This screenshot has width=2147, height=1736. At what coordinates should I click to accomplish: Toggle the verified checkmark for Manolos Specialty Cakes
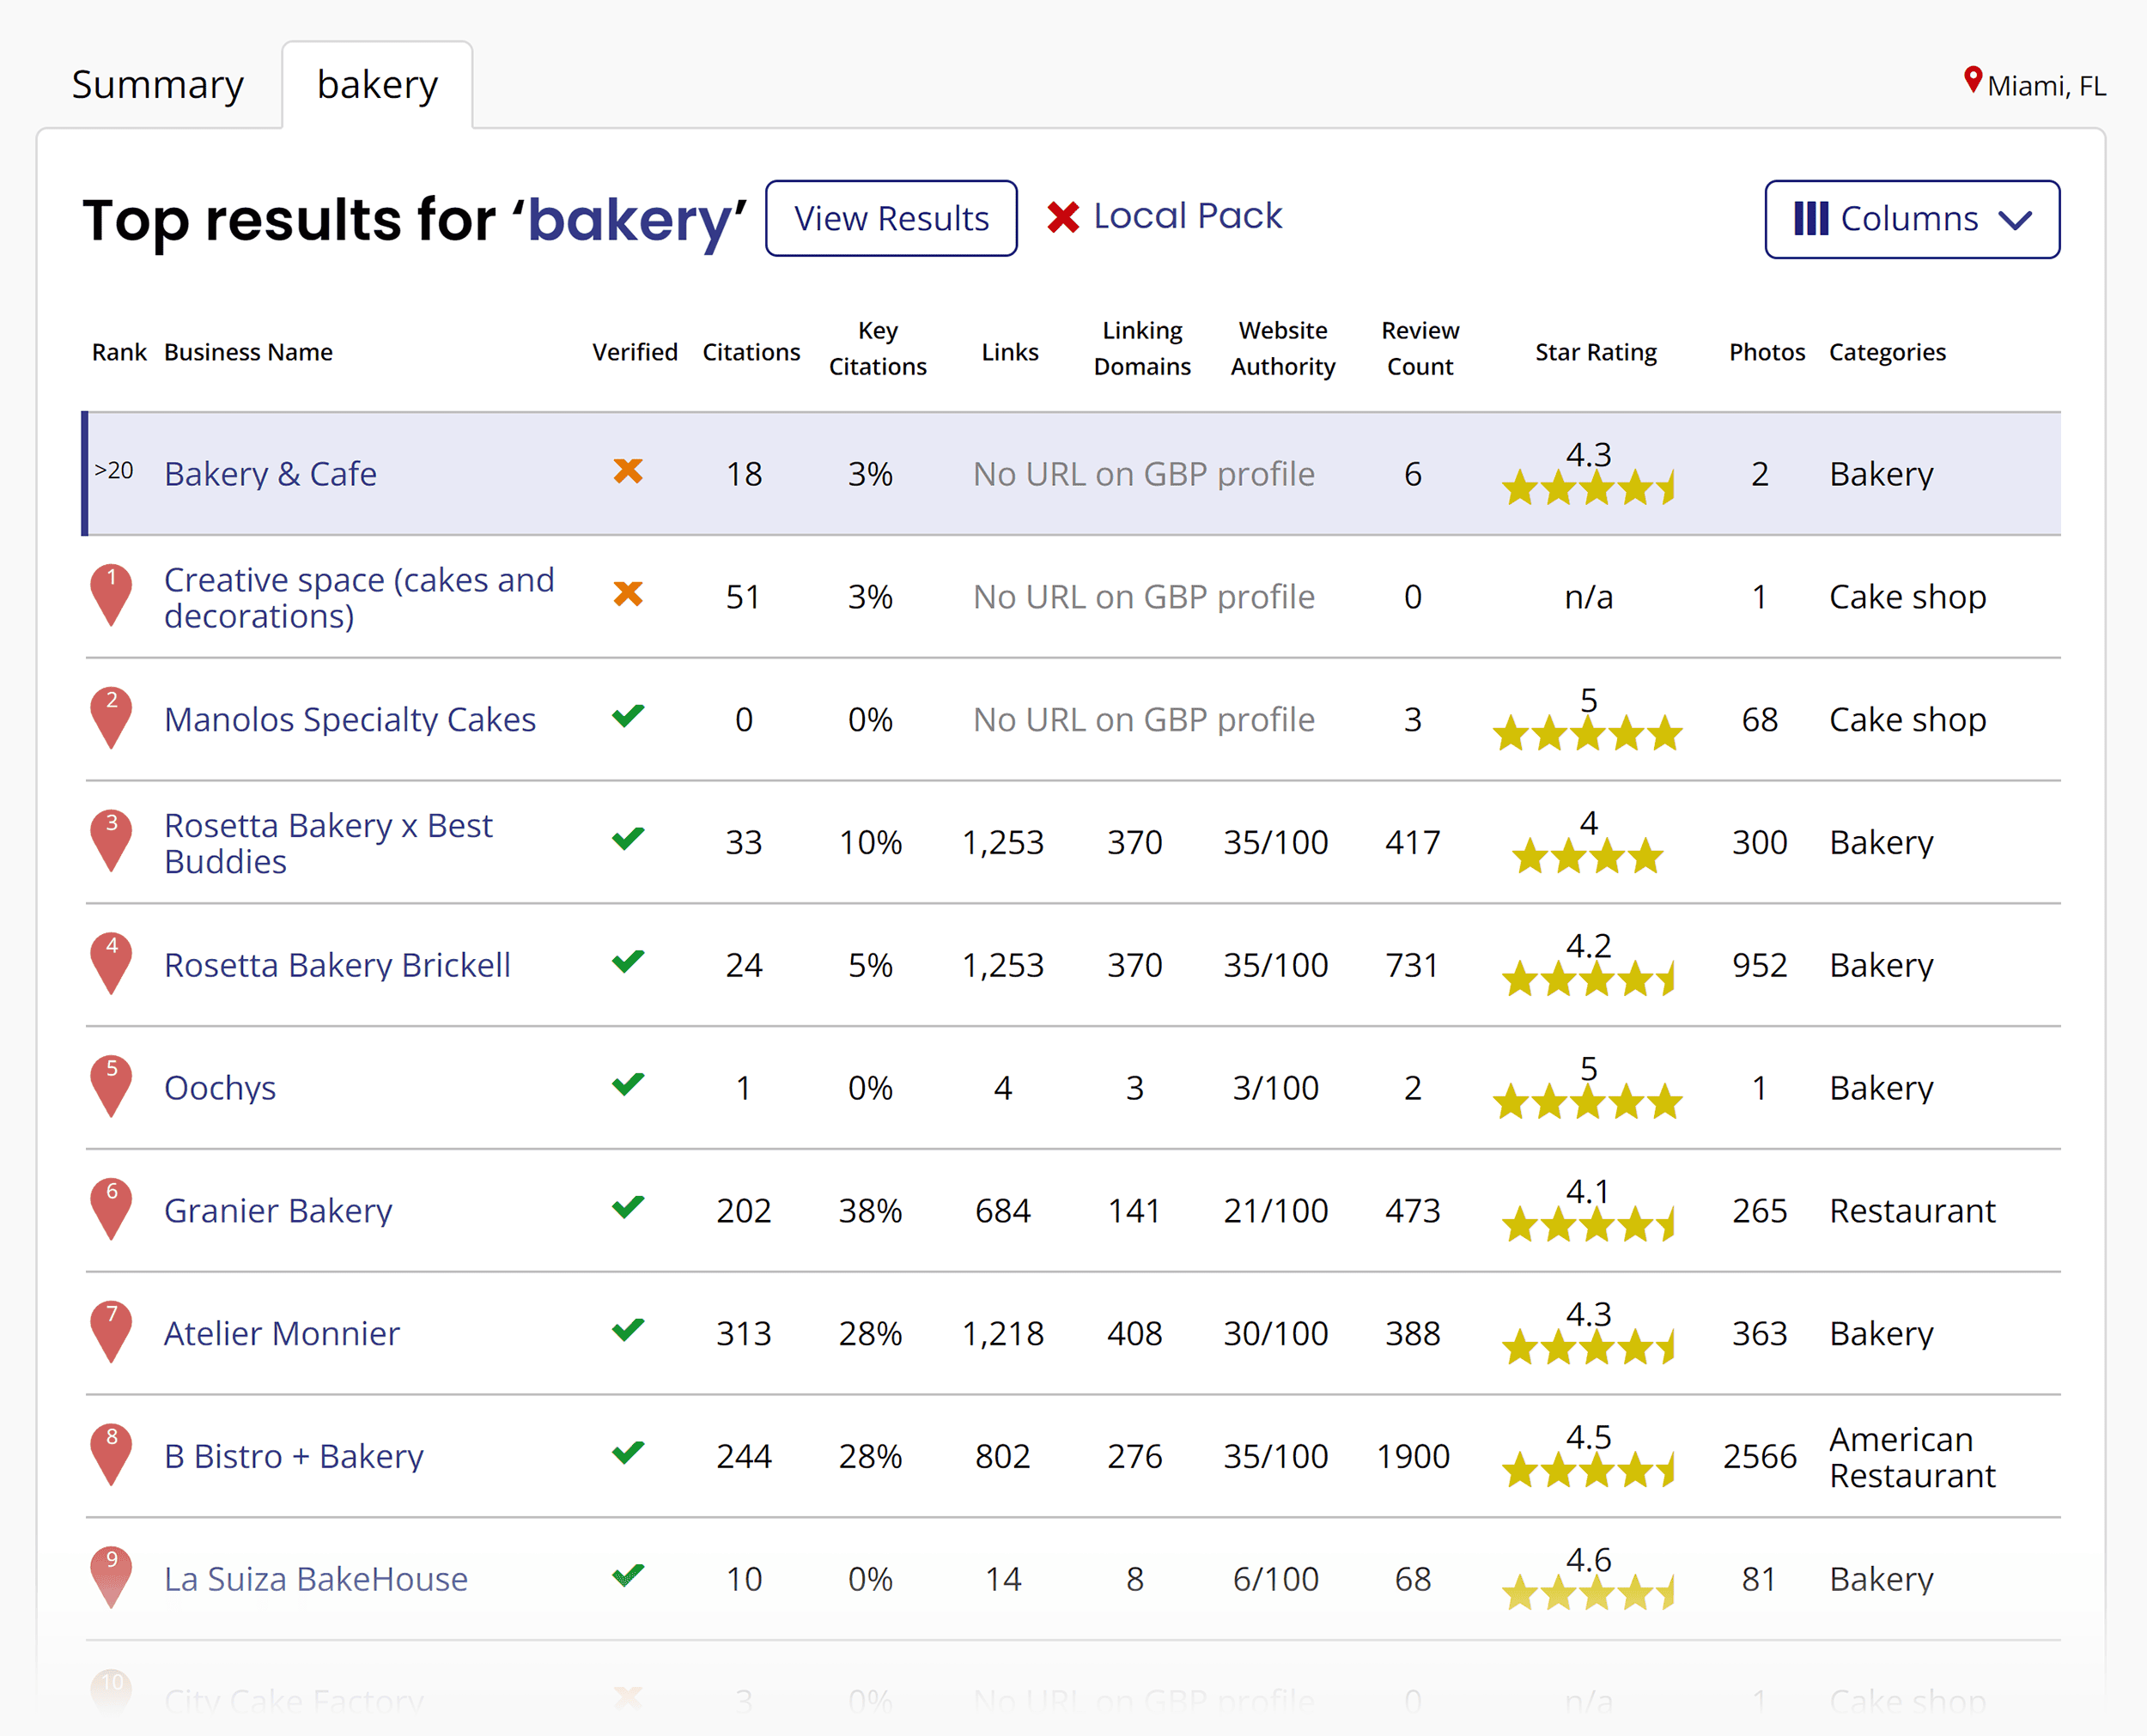(x=627, y=718)
